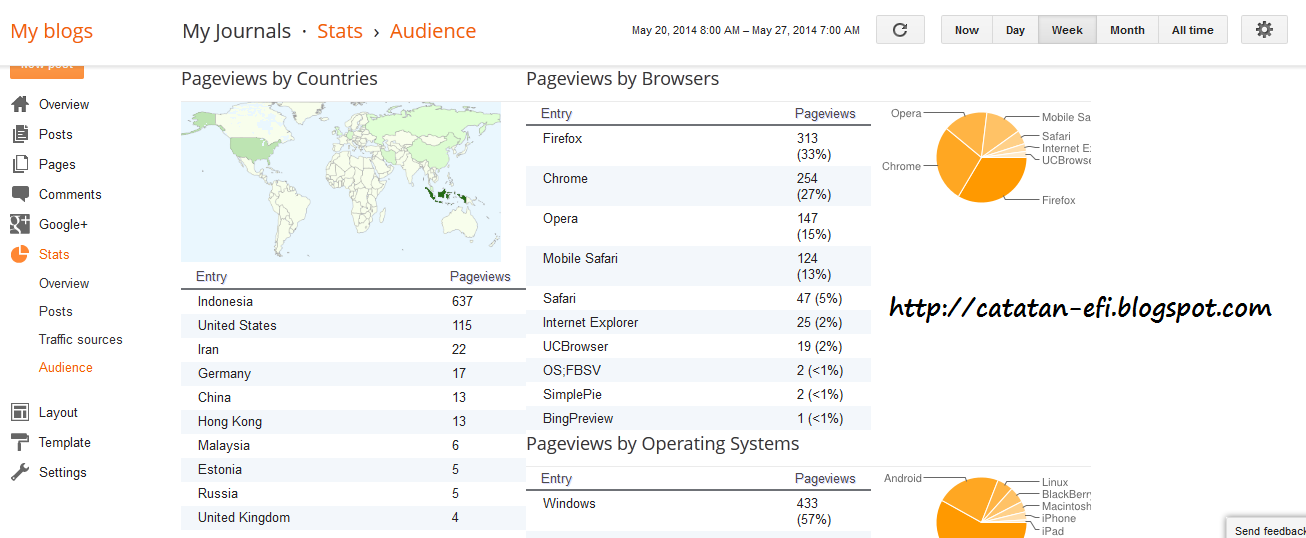Click Hong Kong country row
Image resolution: width=1306 pixels, height=538 pixels.
(353, 421)
